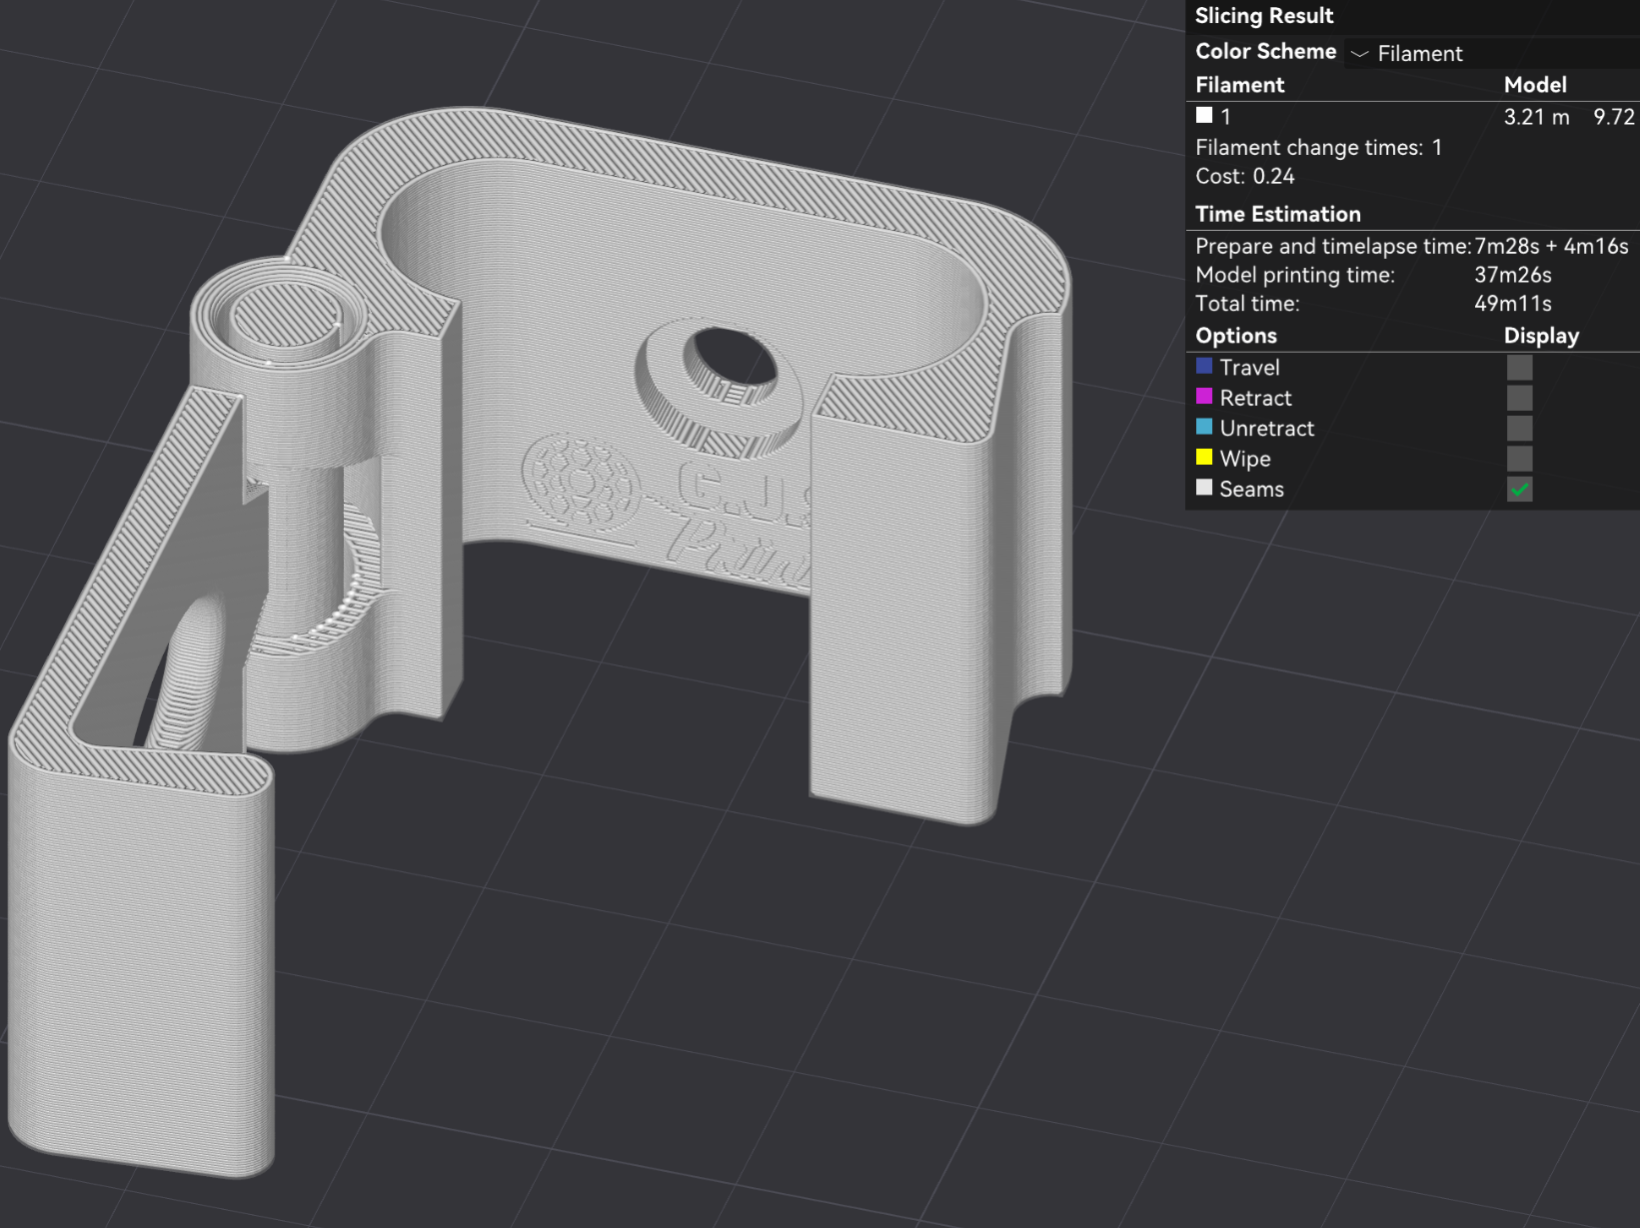Screen dimensions: 1640x1230
Task: Click the 3.21 m filament length value
Action: point(1536,117)
